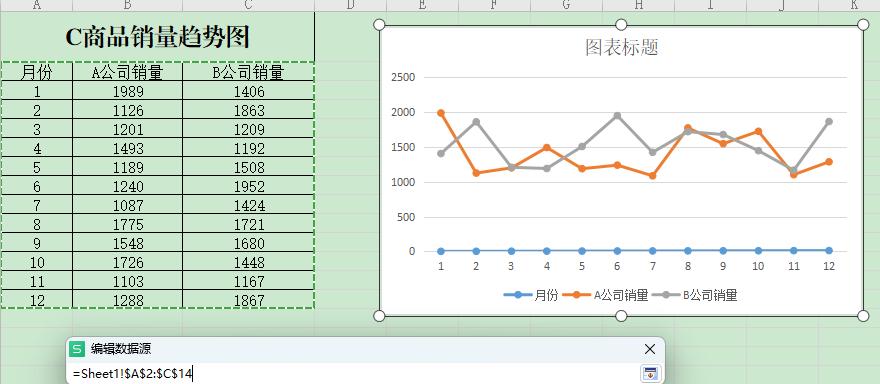Click the orange A公司销量 point at month 1
The height and width of the screenshot is (384, 880).
[x=441, y=113]
